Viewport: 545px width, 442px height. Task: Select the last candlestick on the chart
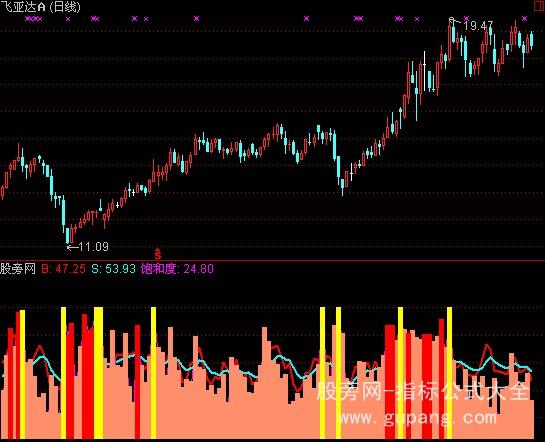[x=531, y=40]
